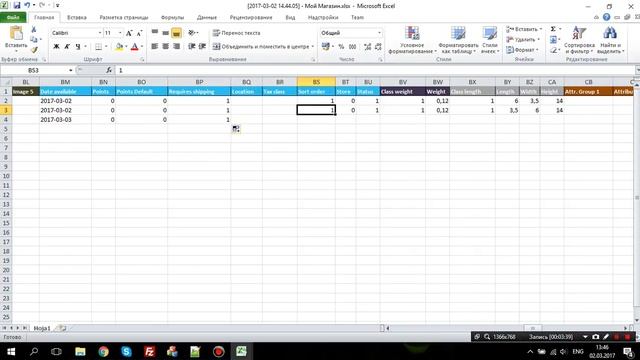Click the Cut scissors icon
Viewport: 640px width, 360px height.
point(33,29)
